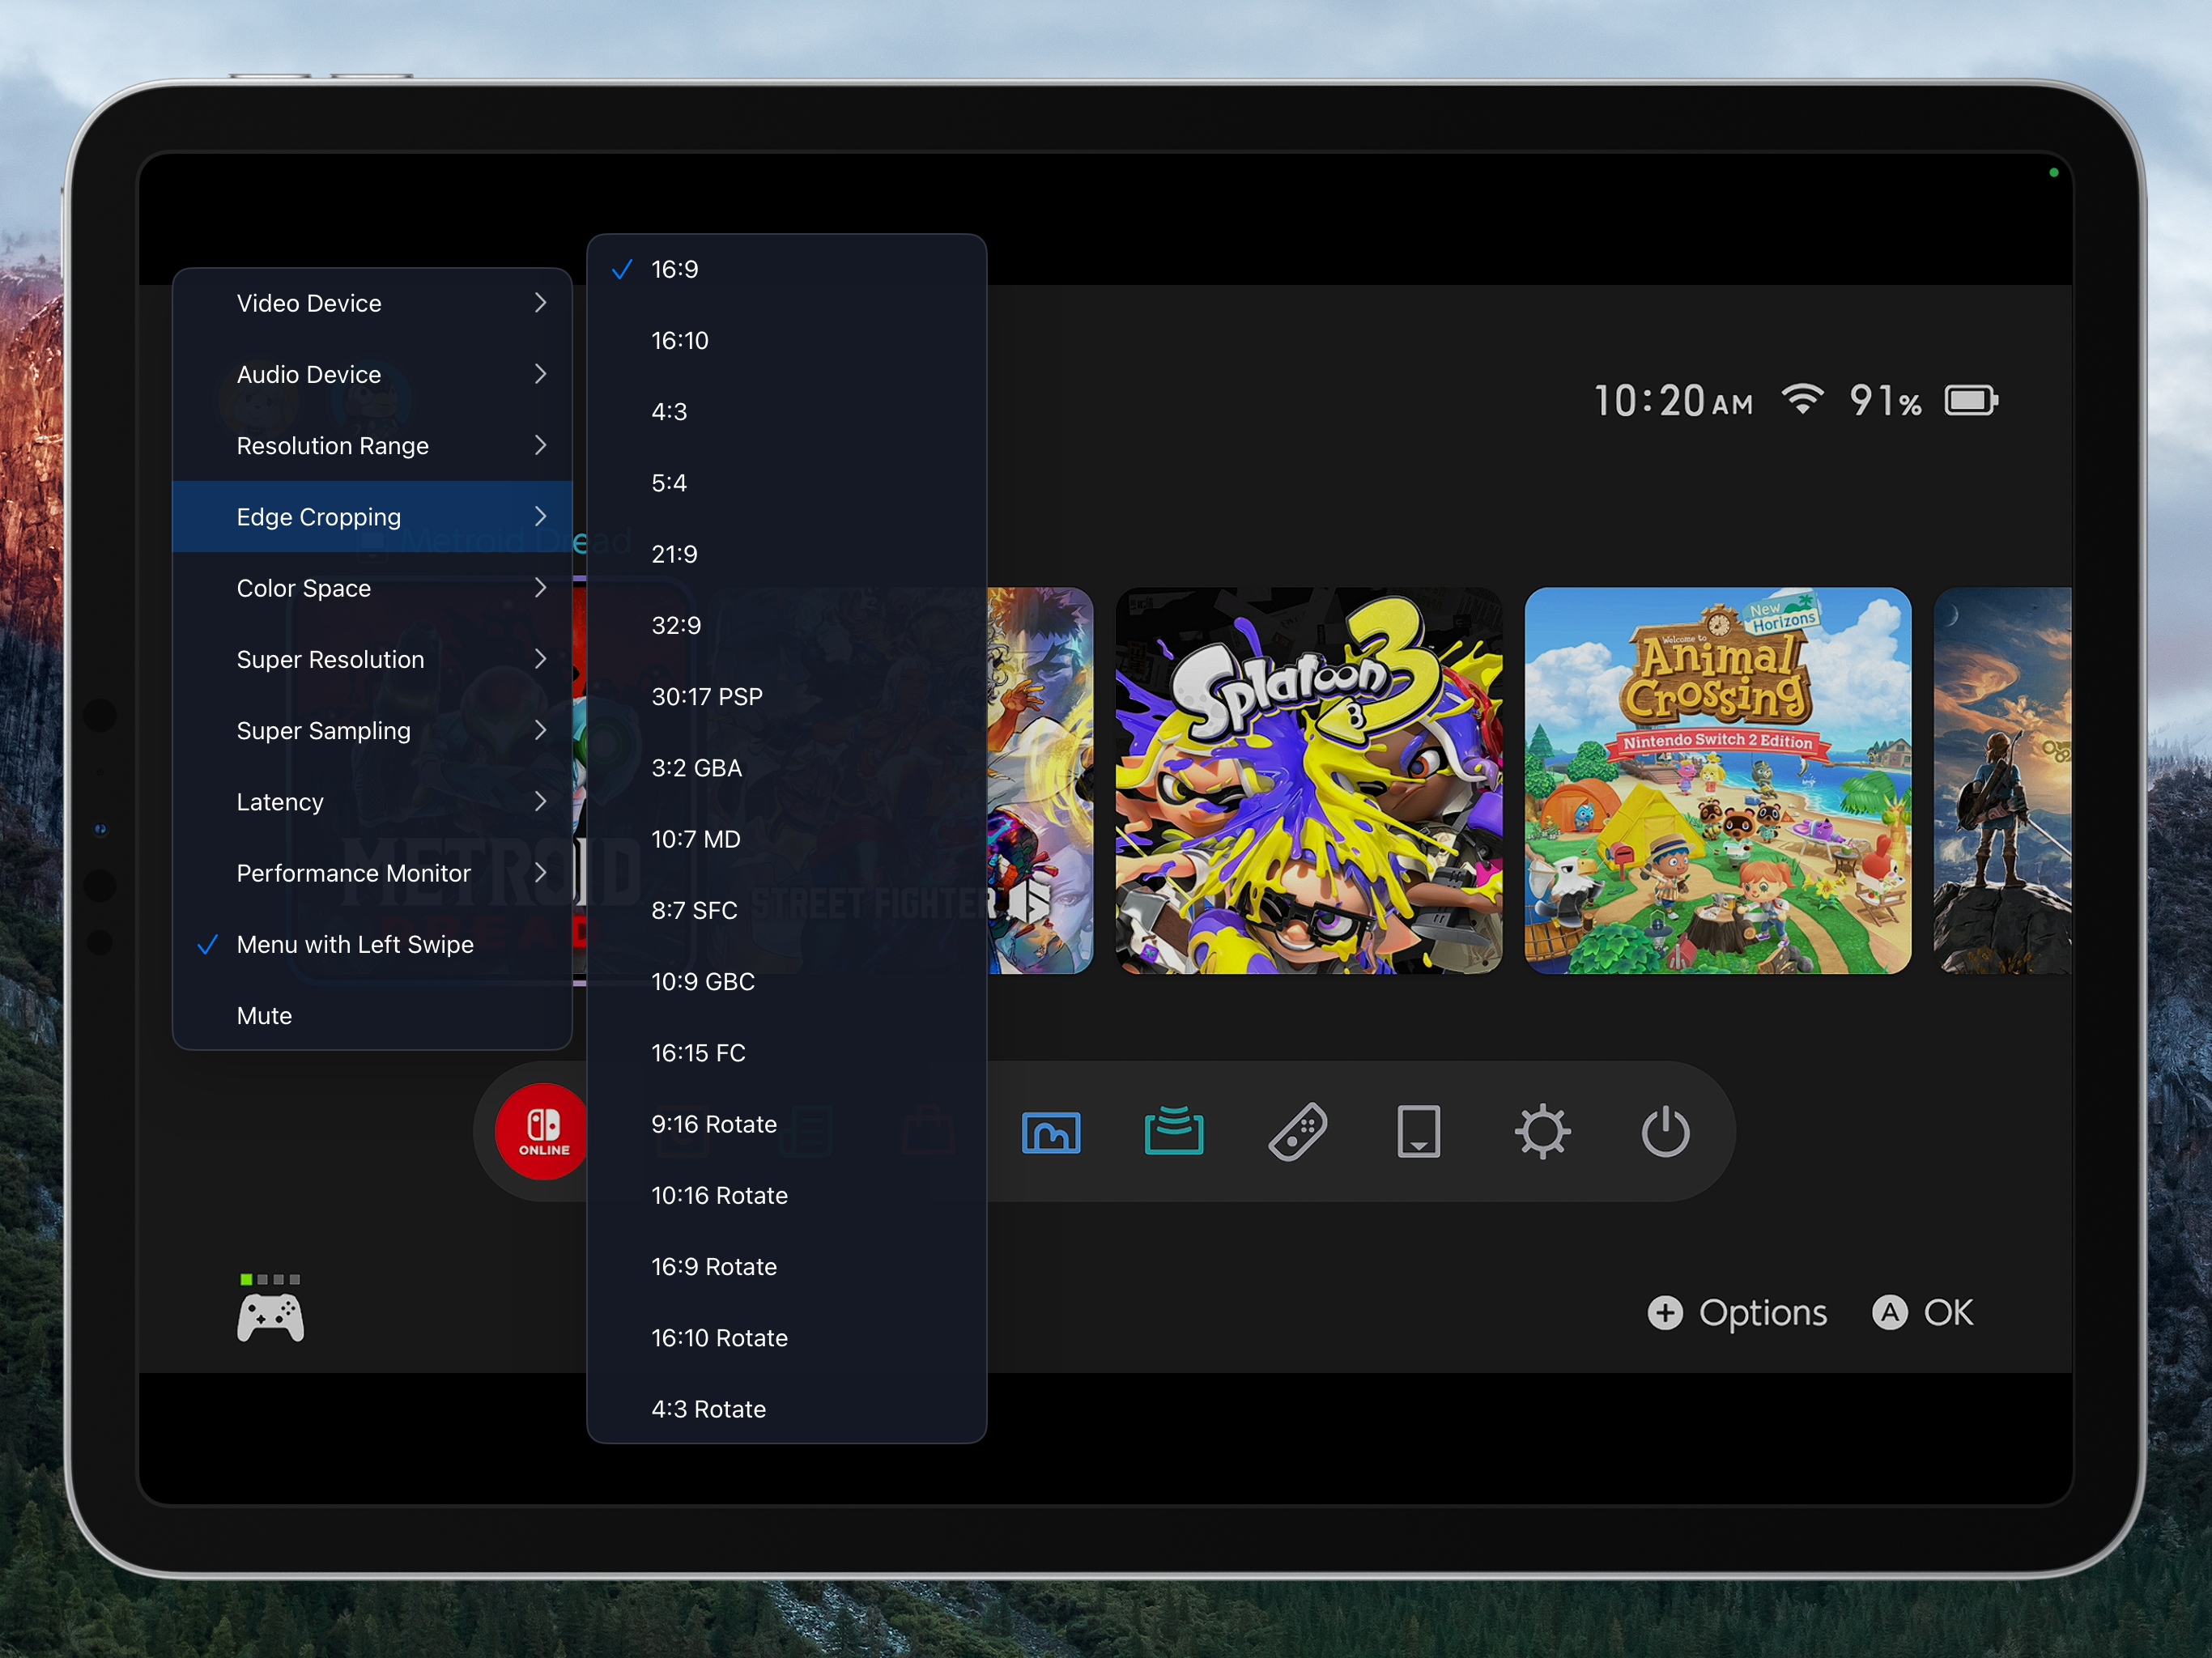Click the plus Options icon
The height and width of the screenshot is (1658, 2212).
click(x=1665, y=1312)
